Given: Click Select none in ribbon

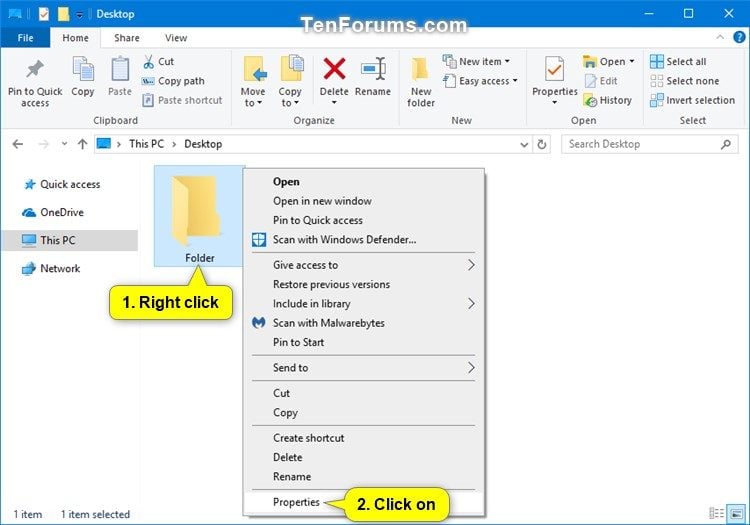Looking at the screenshot, I should (x=684, y=81).
